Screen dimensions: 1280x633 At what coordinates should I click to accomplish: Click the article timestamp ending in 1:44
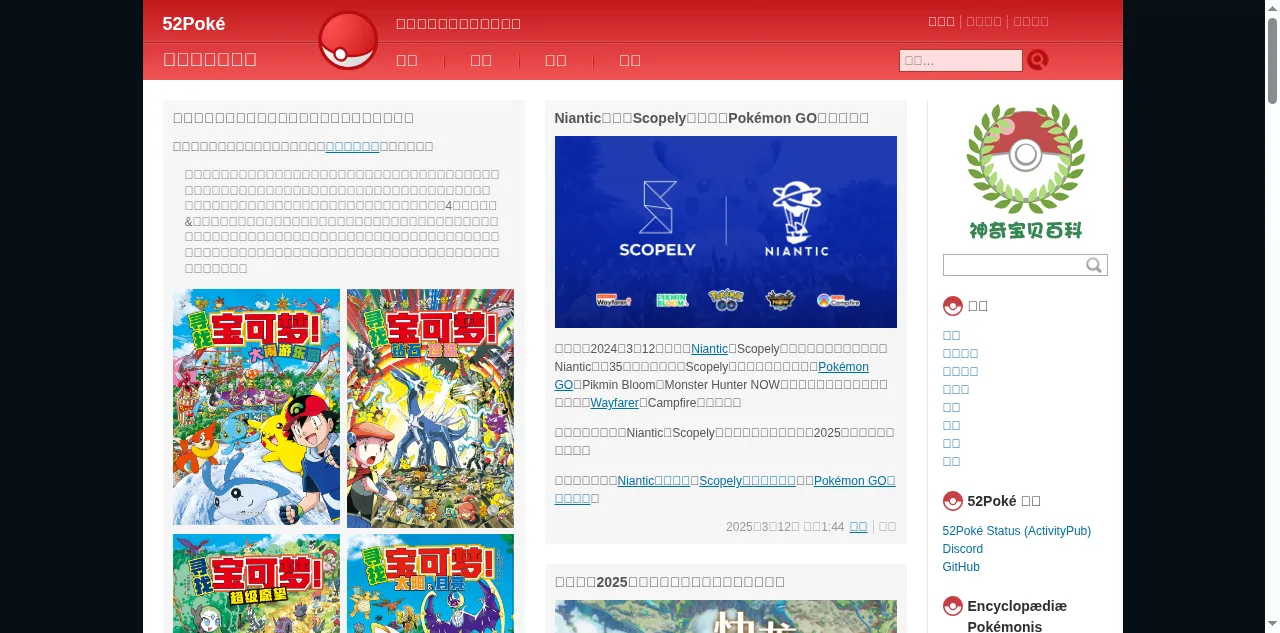coord(785,527)
